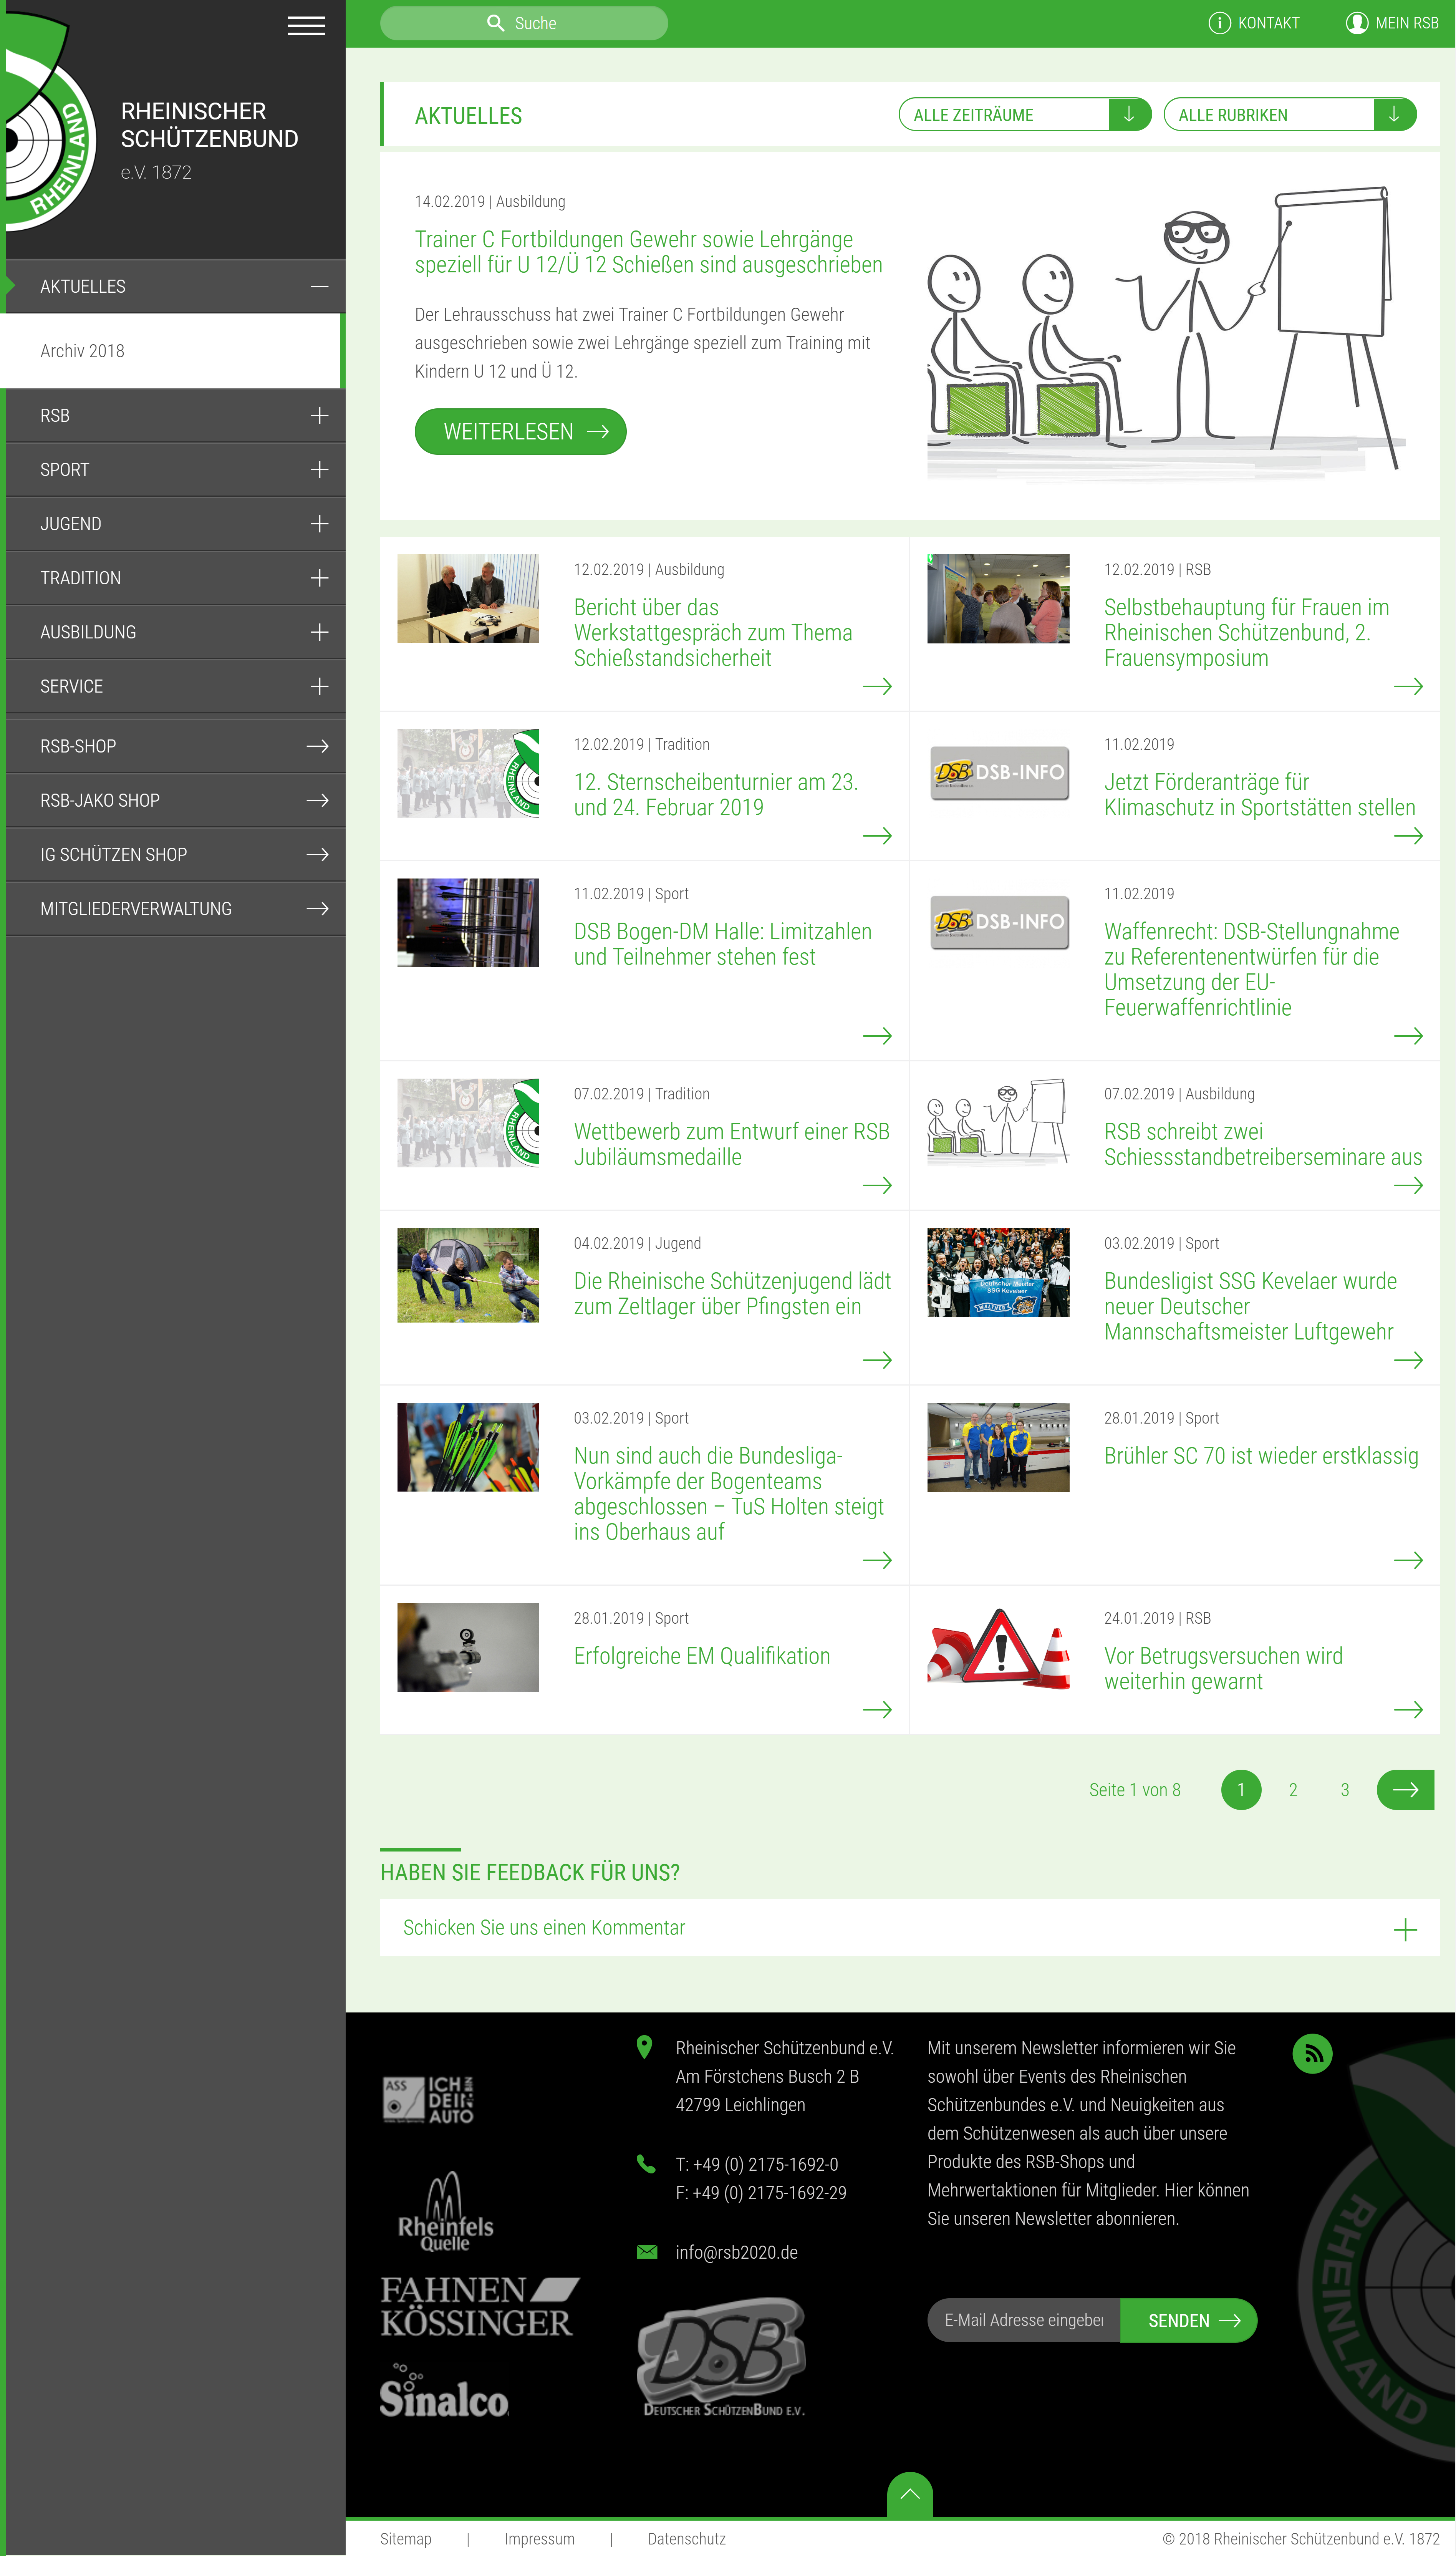Screen dimensions: 1456x2556
Task: Open the RSS feed icon in footer
Action: [x=1312, y=2053]
